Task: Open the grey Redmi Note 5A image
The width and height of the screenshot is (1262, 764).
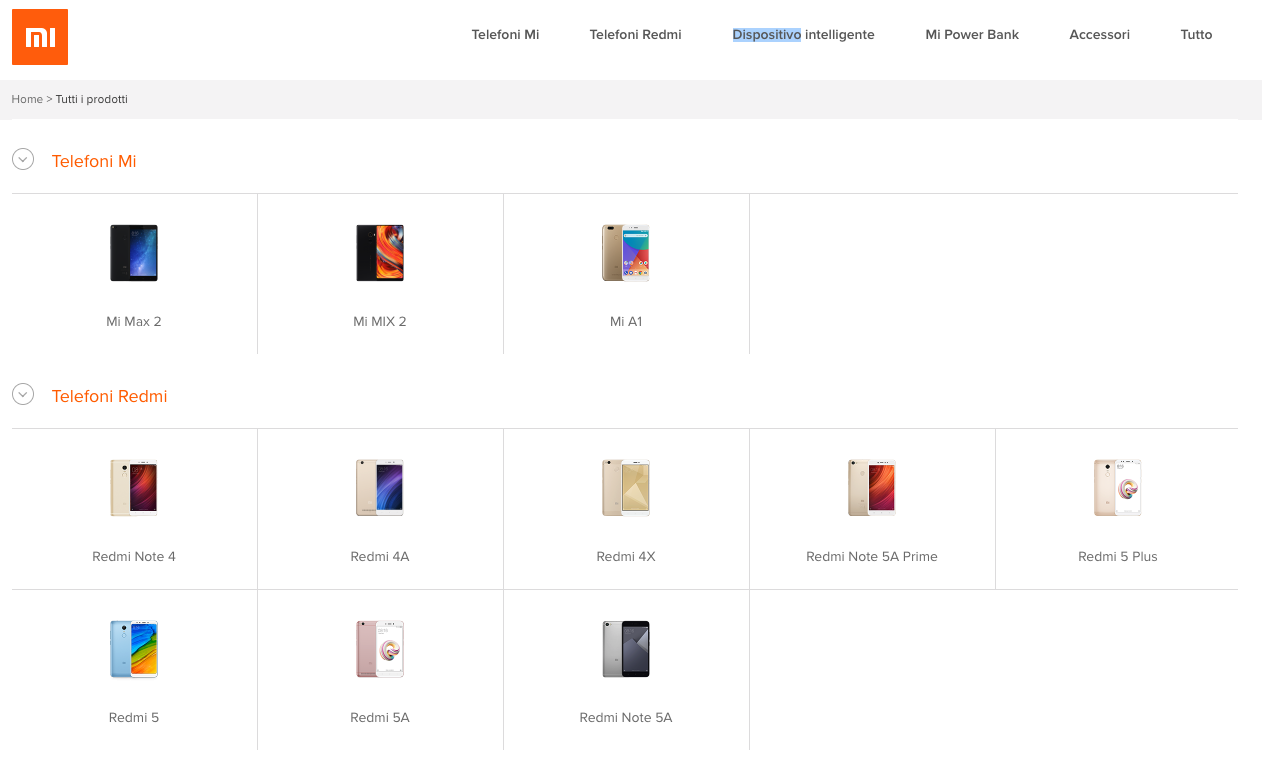Action: (626, 649)
